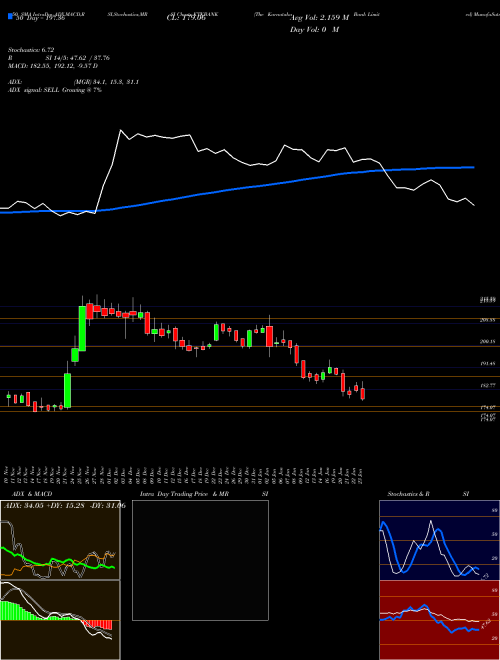Click the MACD 182.55 values line
The height and width of the screenshot is (660, 500).
pos(53,66)
